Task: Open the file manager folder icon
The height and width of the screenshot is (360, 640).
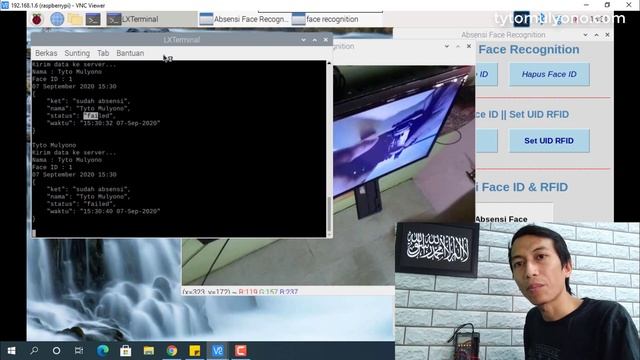Action: [75, 19]
